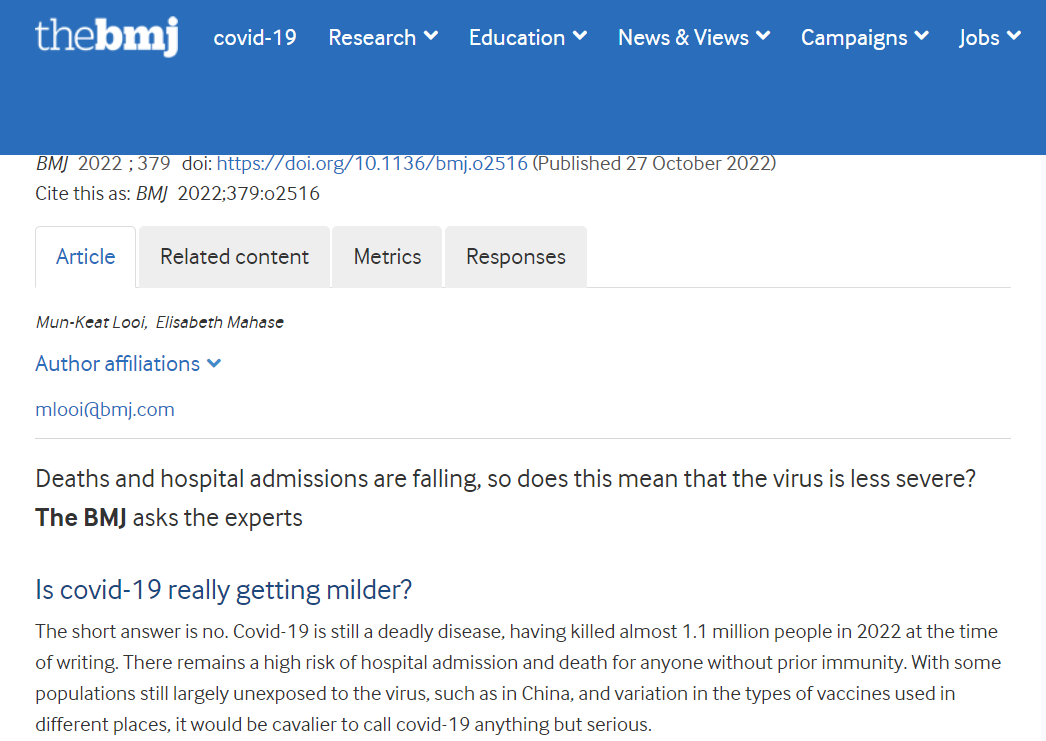This screenshot has height=741, width=1046.
Task: Click the BMJ logo
Action: (x=107, y=37)
